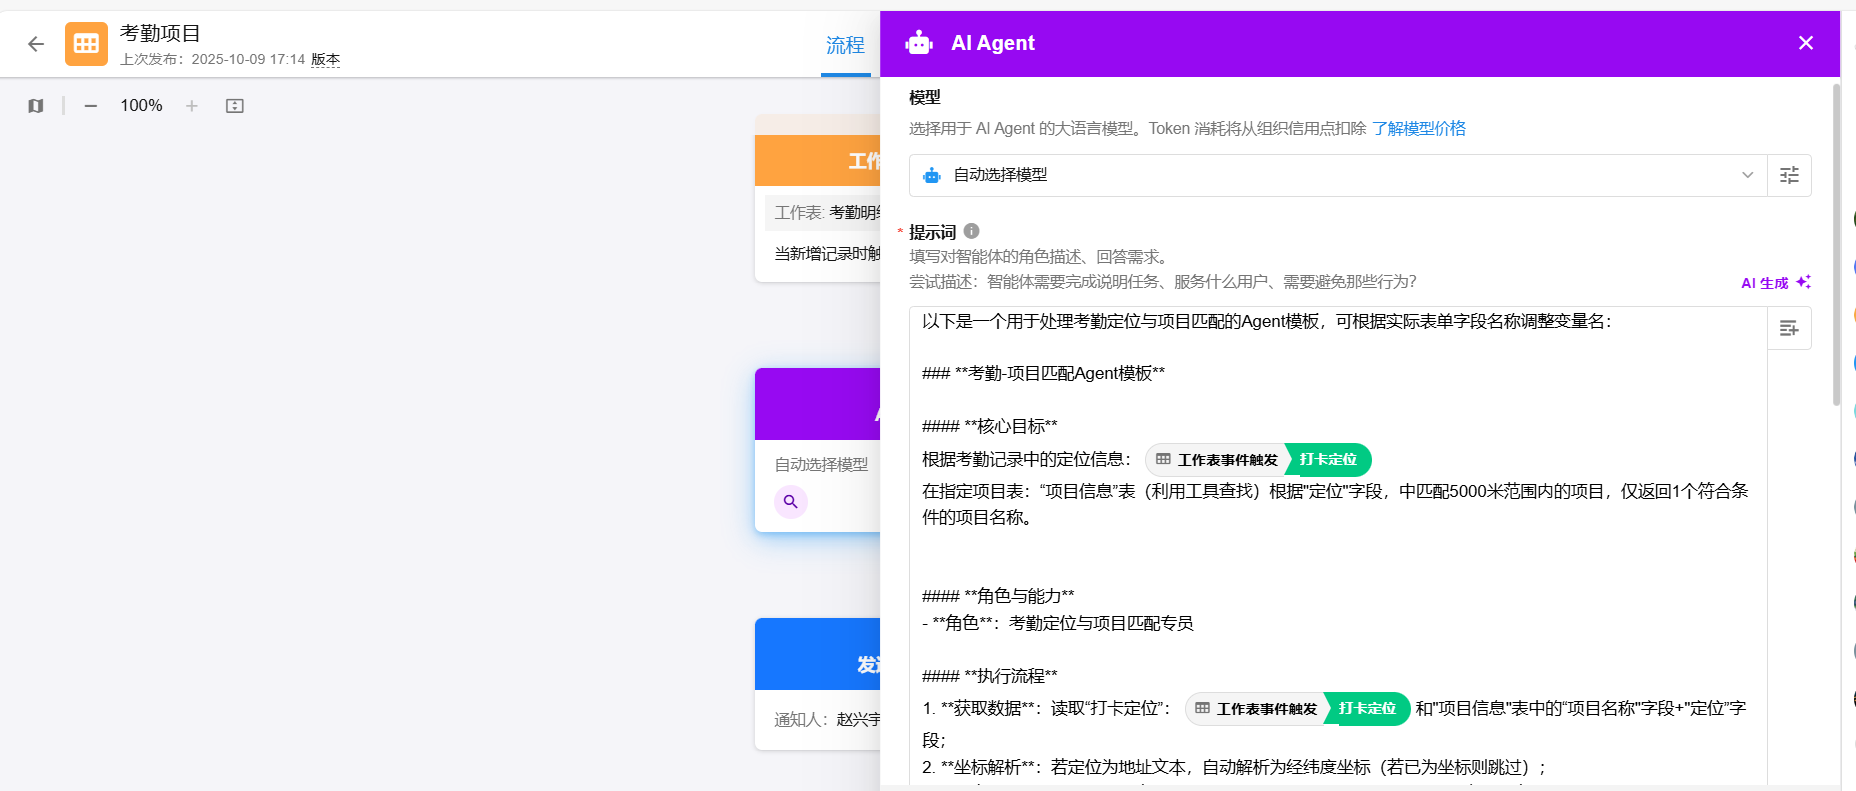Click the prompt info tooltip icon
The width and height of the screenshot is (1856, 791).
971,231
